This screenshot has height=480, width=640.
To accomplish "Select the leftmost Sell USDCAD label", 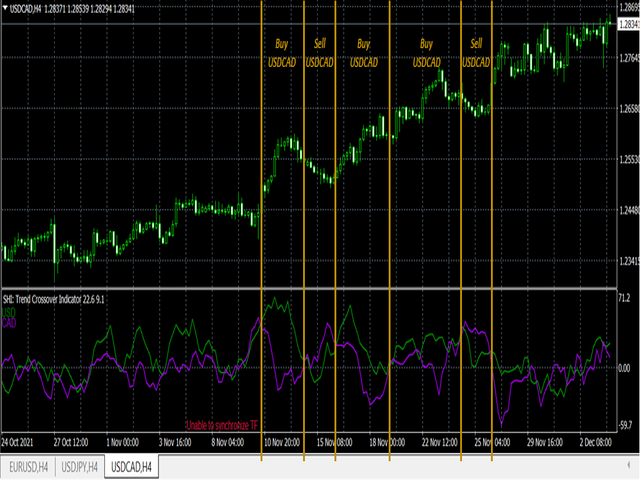I will coord(319,53).
